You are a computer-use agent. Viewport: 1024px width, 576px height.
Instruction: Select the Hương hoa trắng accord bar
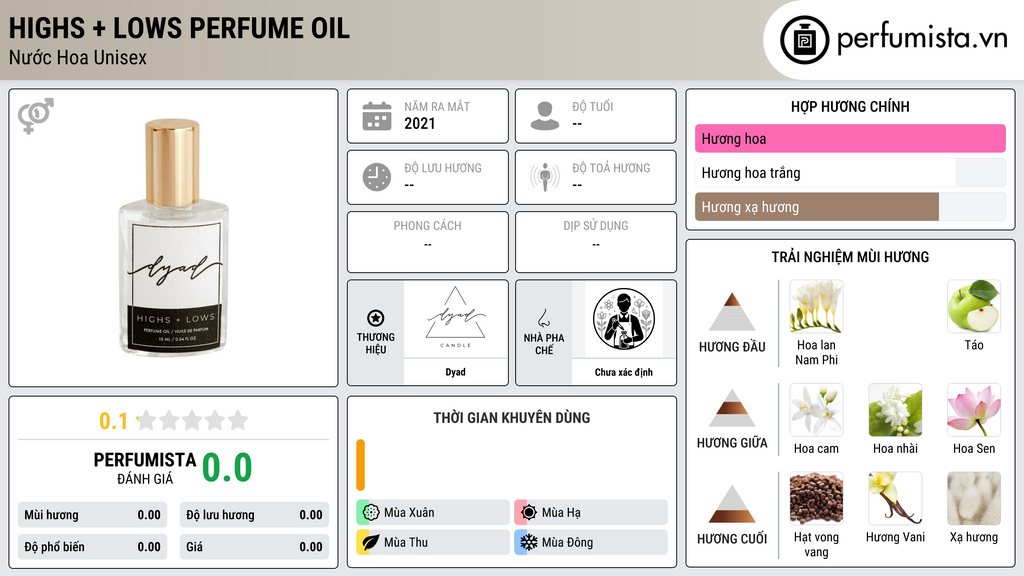(850, 173)
